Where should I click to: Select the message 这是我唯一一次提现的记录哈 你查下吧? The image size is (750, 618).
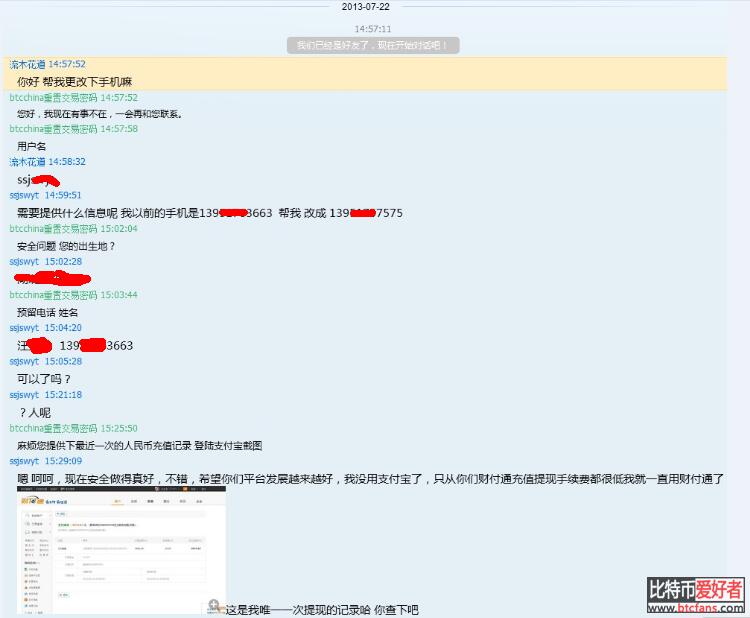tap(322, 610)
